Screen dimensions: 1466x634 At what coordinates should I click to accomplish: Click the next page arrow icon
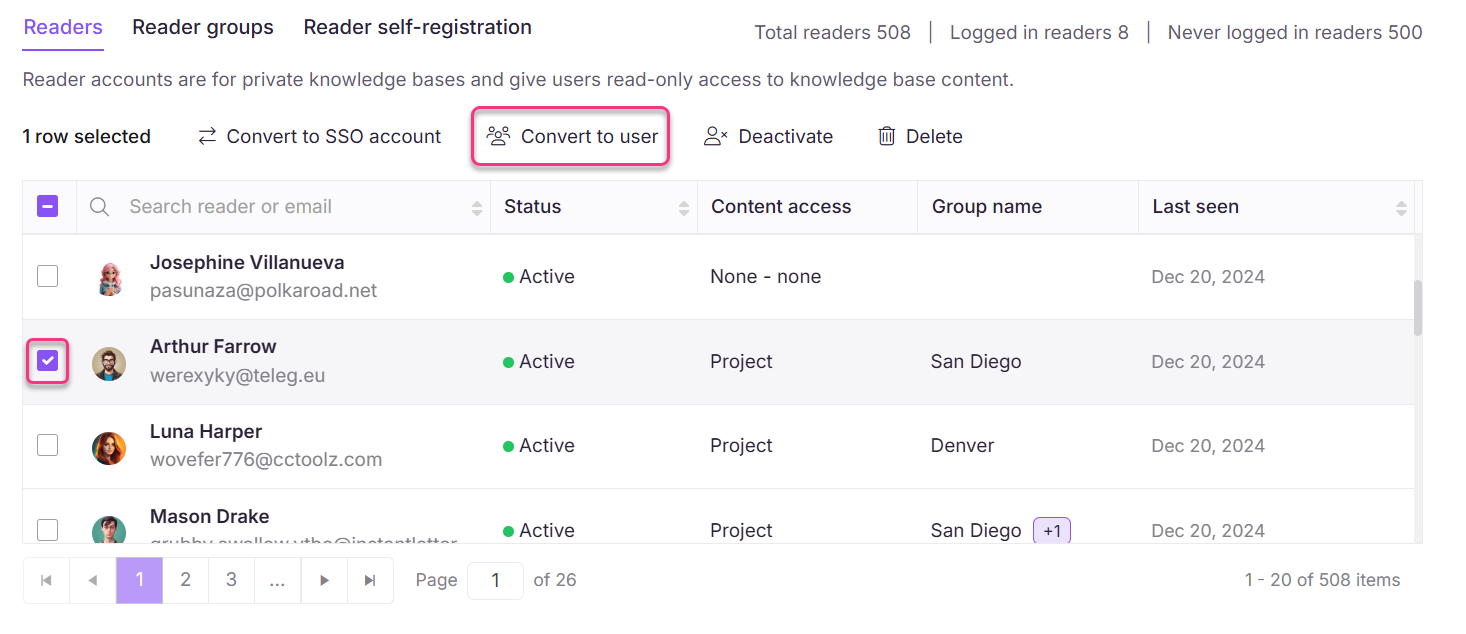[x=325, y=580]
